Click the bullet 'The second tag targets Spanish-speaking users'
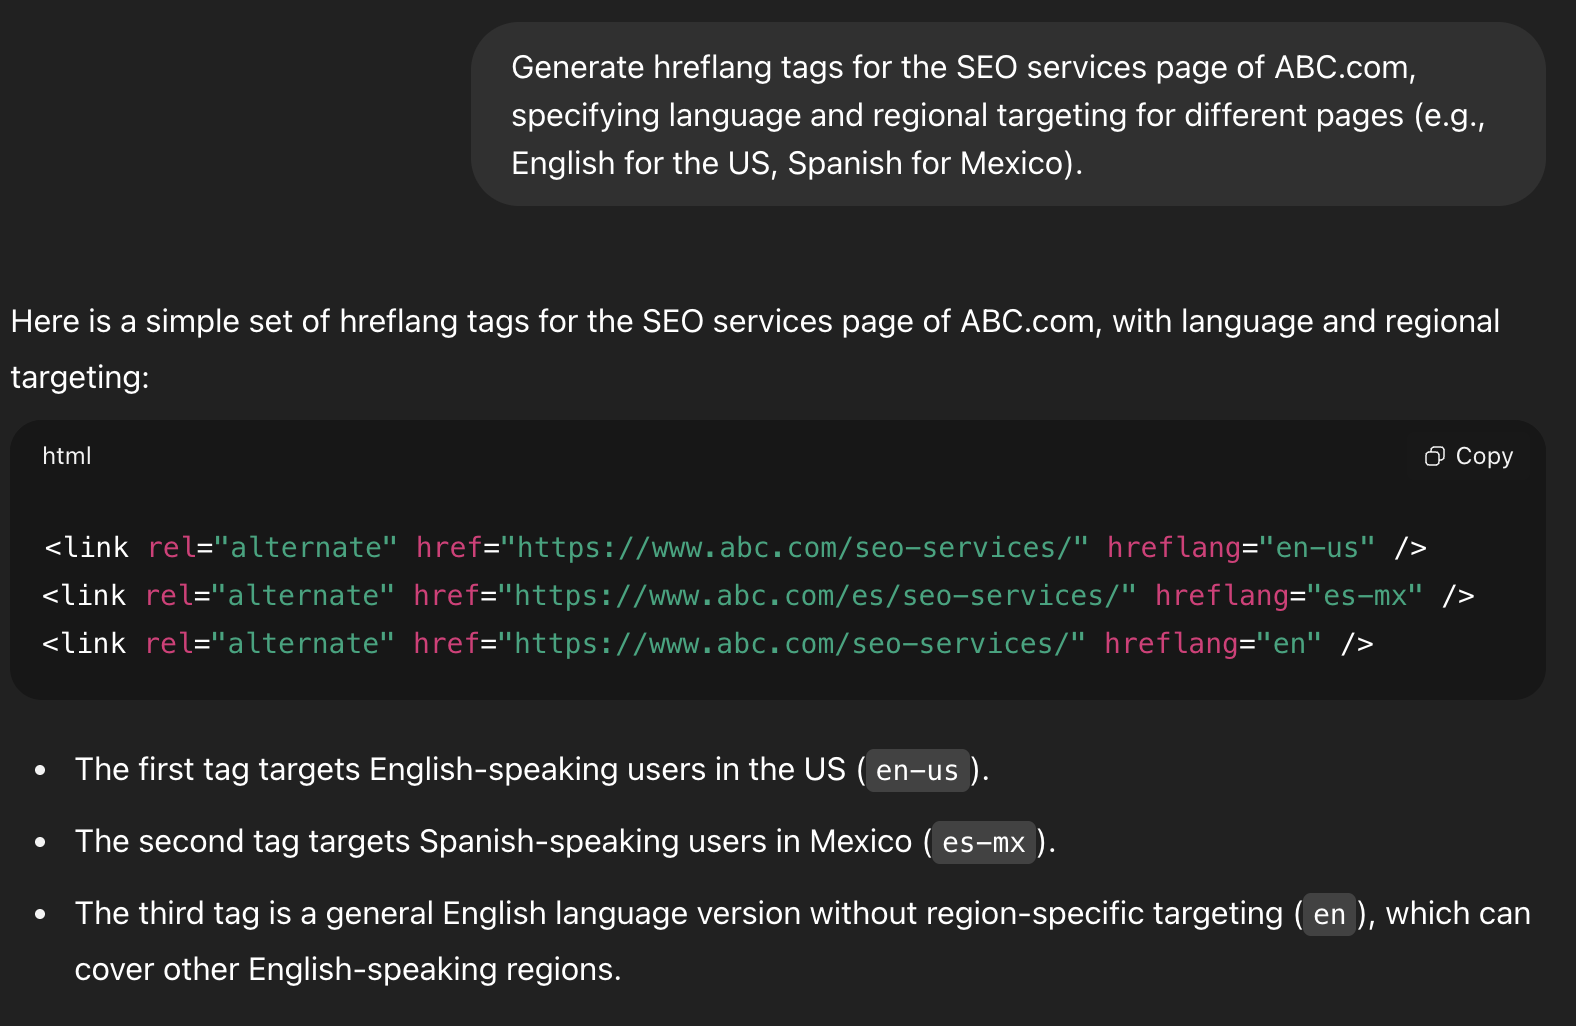Viewport: 1576px width, 1026px height. pyautogui.click(x=565, y=842)
